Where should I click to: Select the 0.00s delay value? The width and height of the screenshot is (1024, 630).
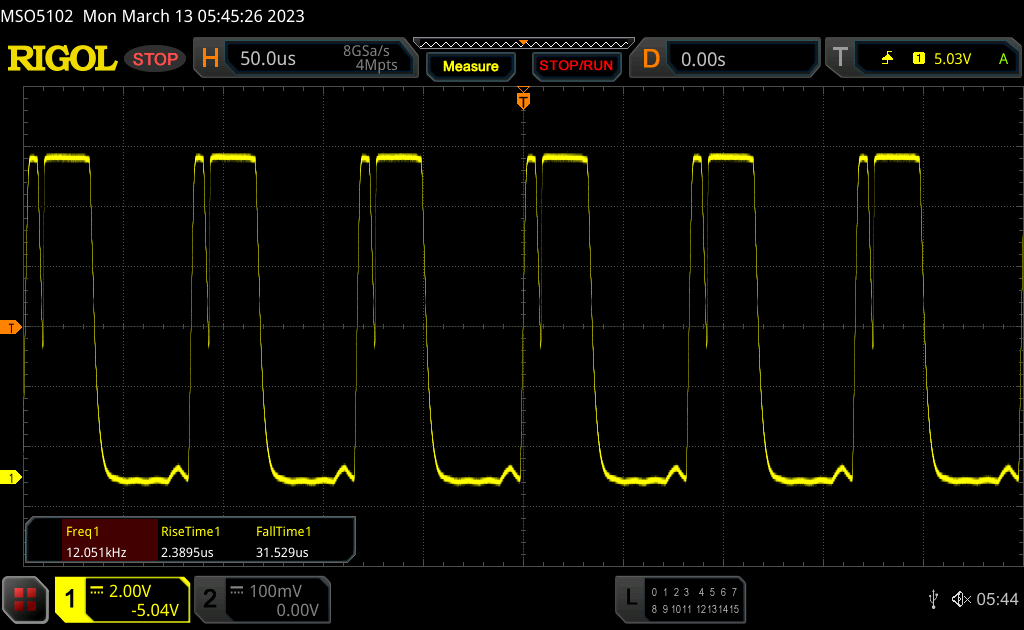[703, 59]
